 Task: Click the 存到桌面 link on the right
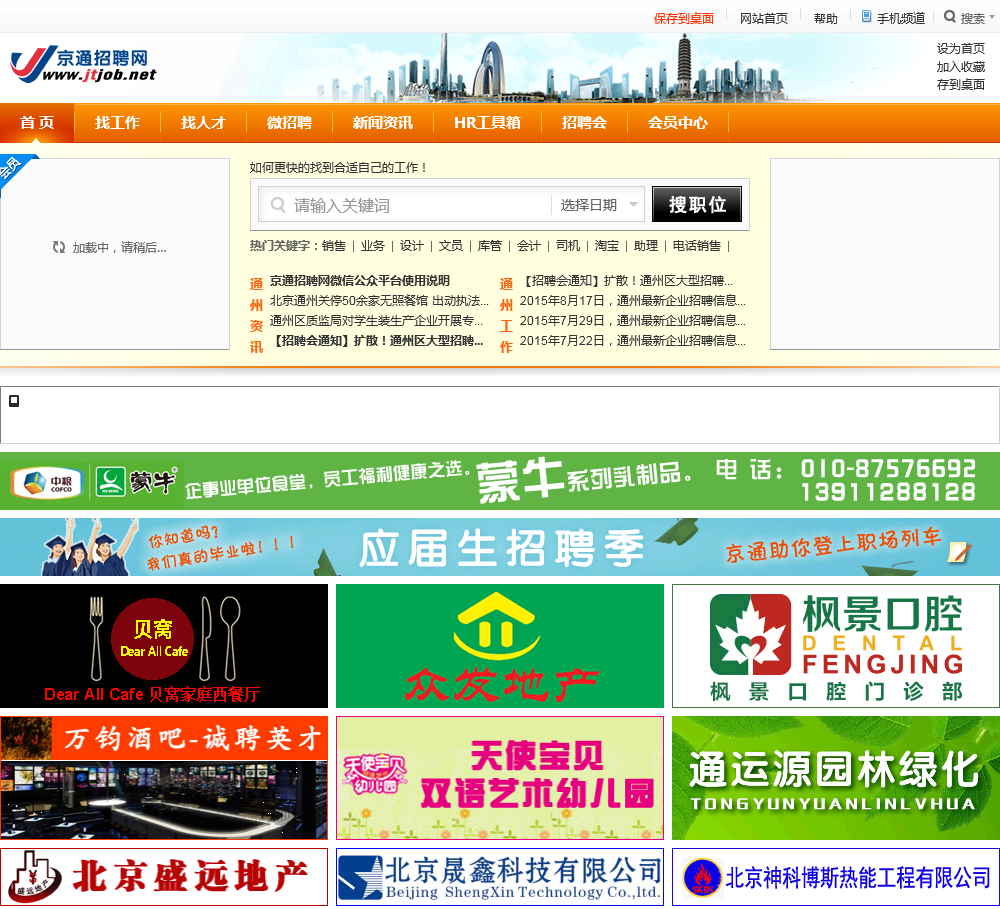[960, 84]
